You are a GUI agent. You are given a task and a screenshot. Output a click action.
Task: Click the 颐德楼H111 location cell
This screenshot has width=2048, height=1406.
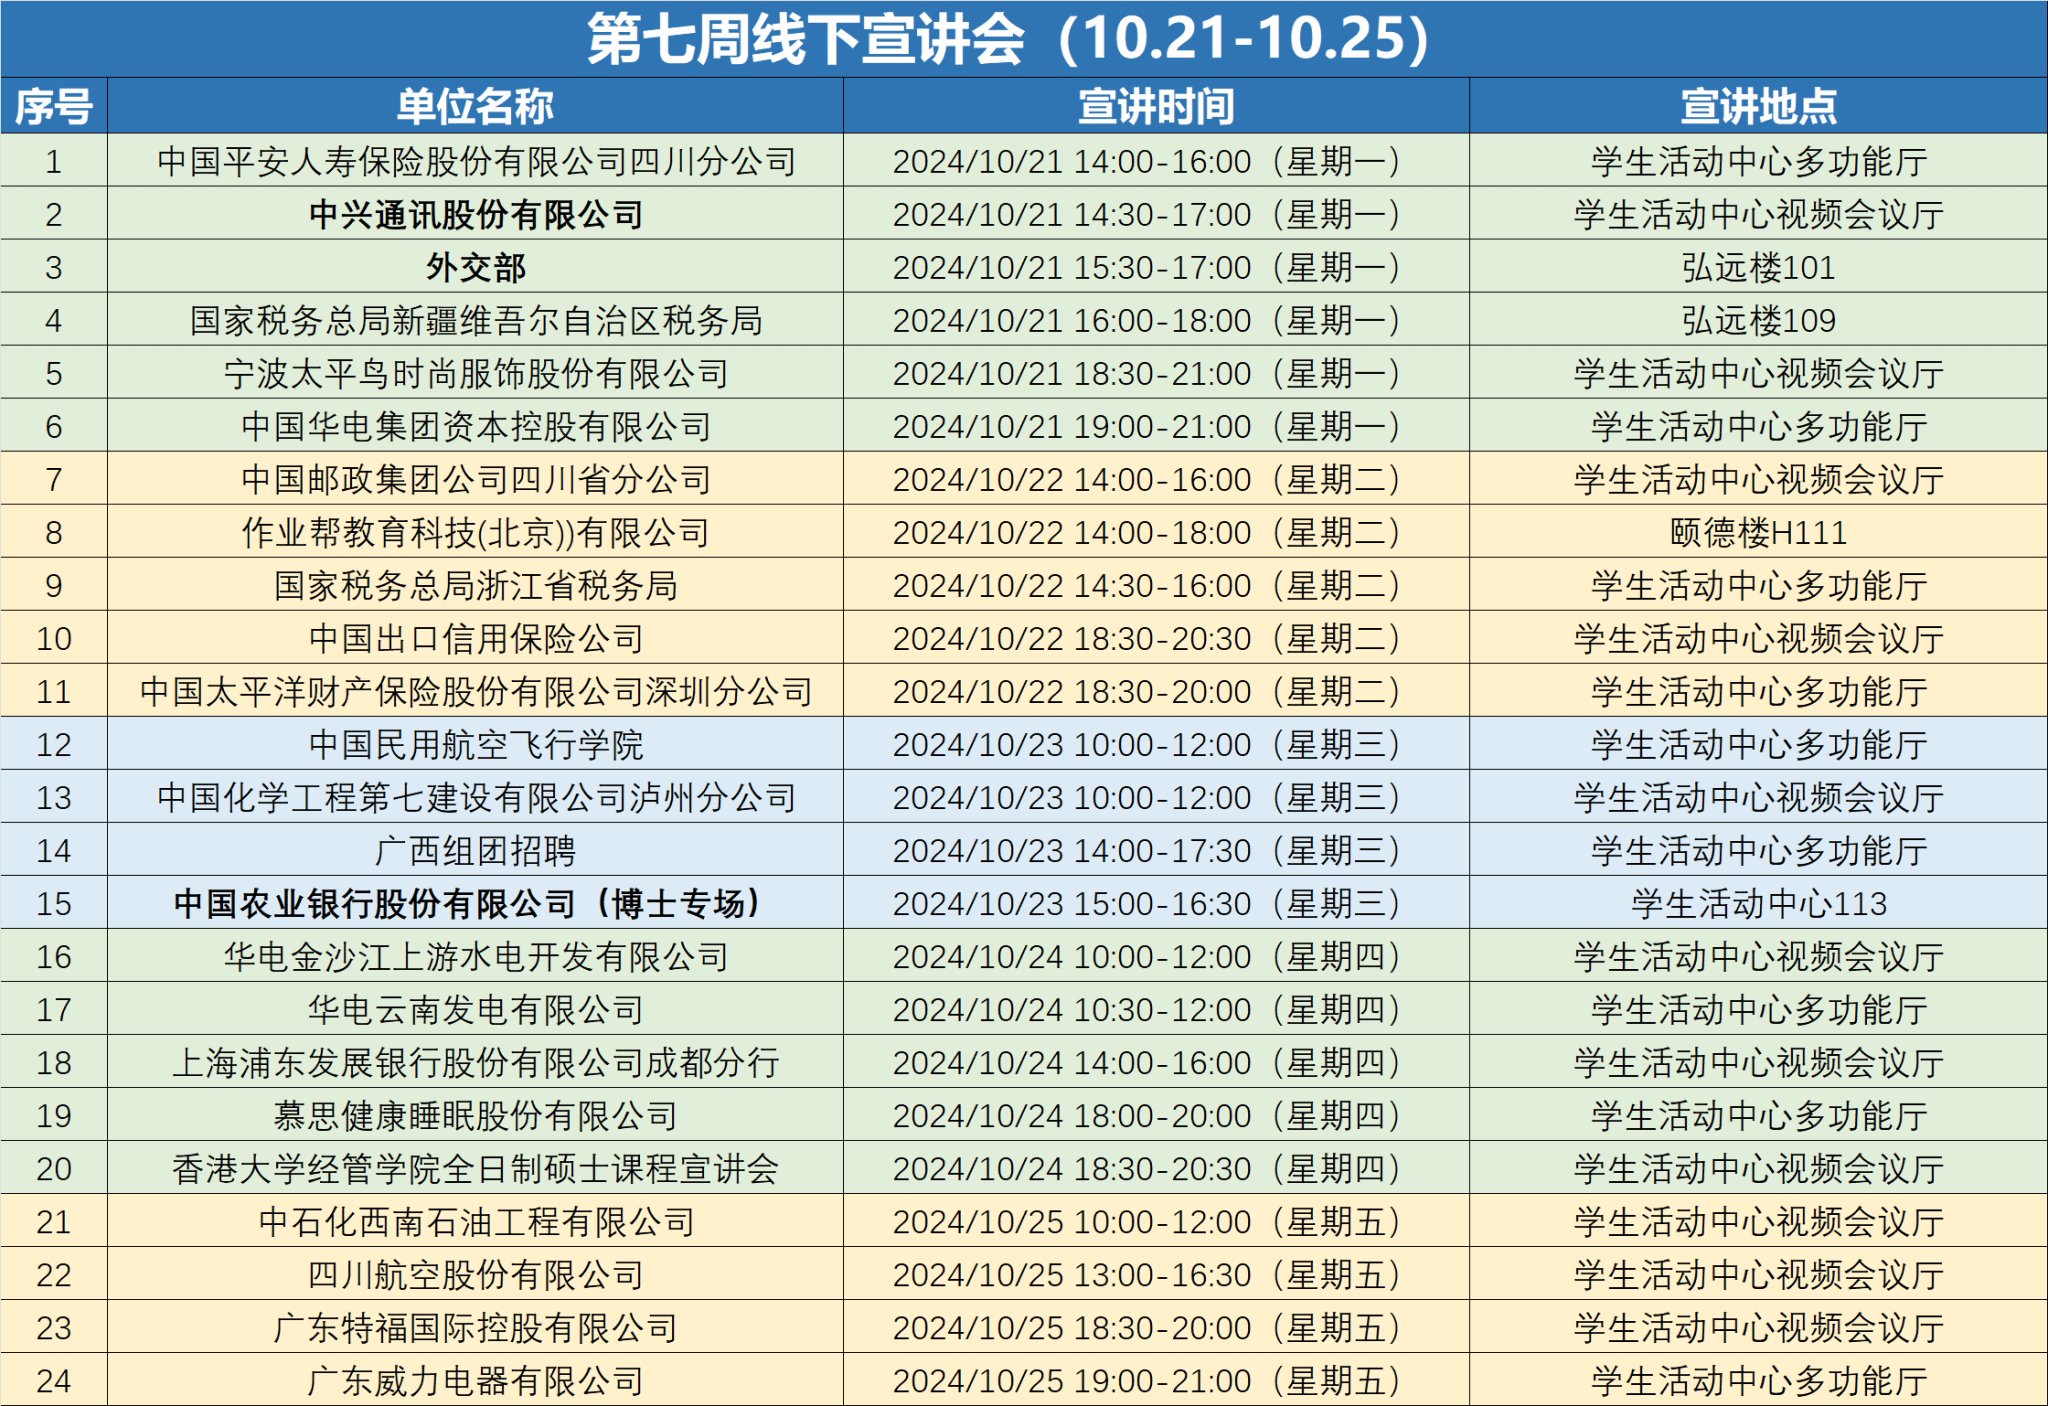[1758, 532]
